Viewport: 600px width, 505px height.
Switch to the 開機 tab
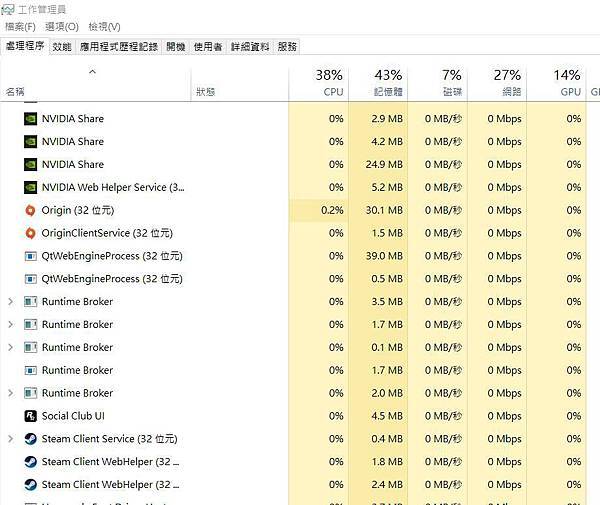point(176,47)
